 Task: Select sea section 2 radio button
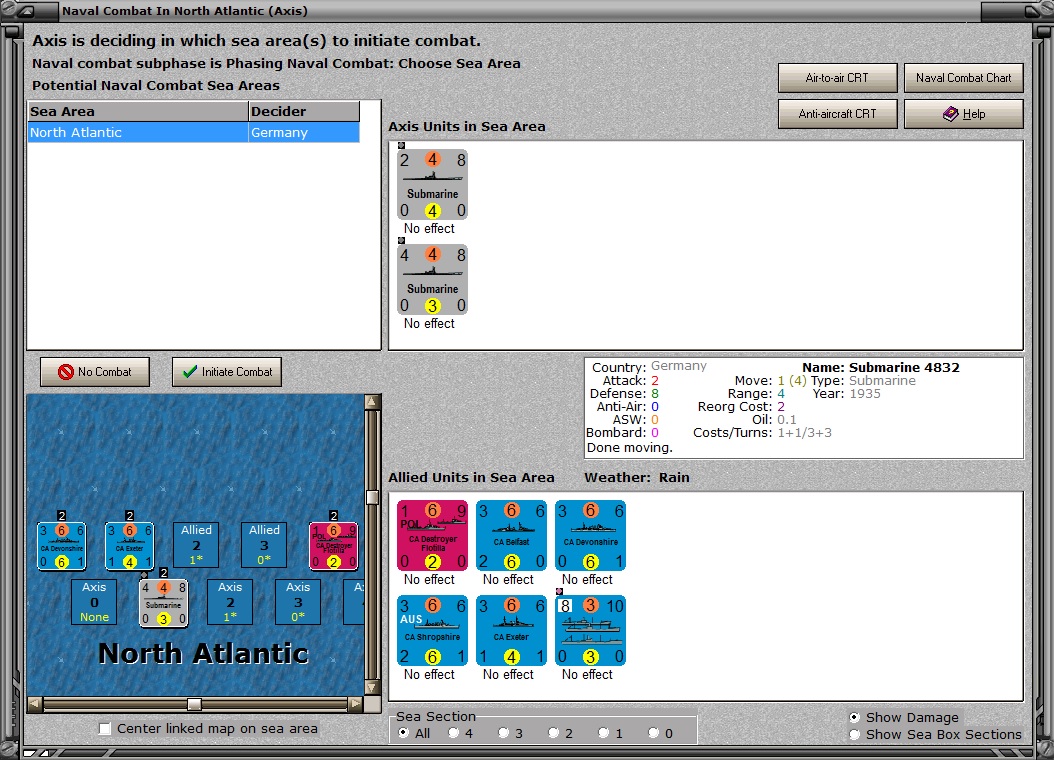553,733
